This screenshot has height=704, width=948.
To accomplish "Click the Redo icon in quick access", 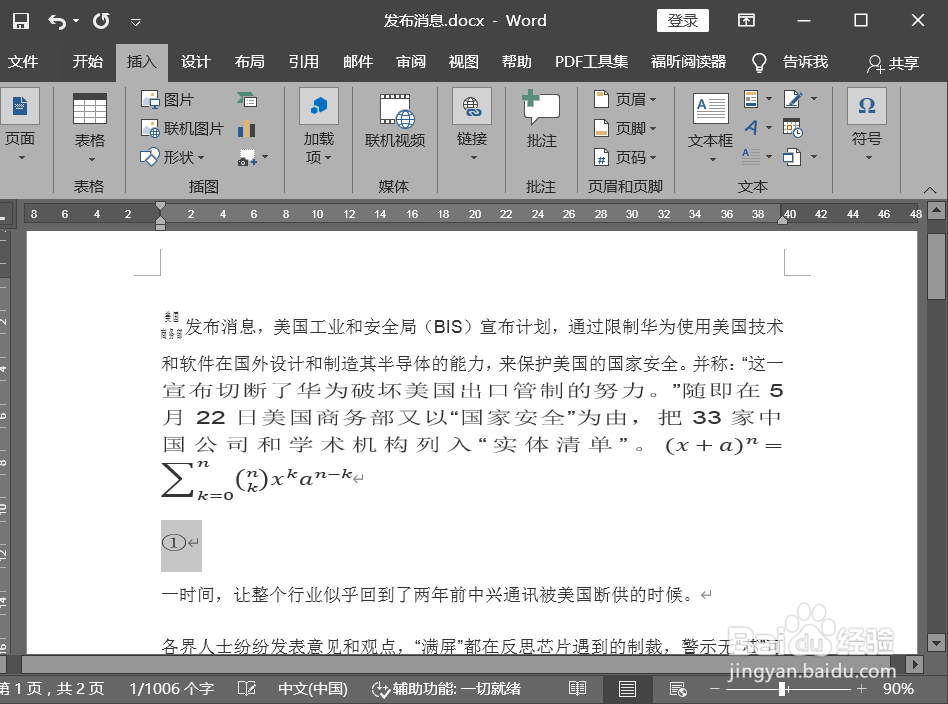I will [x=101, y=21].
